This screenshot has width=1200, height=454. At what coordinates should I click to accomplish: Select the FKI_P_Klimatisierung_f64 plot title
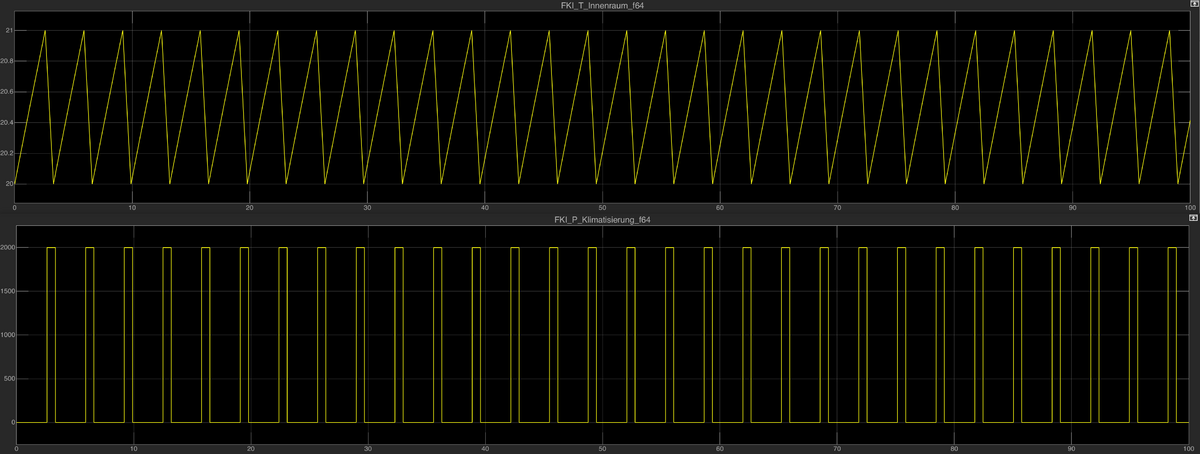601,218
